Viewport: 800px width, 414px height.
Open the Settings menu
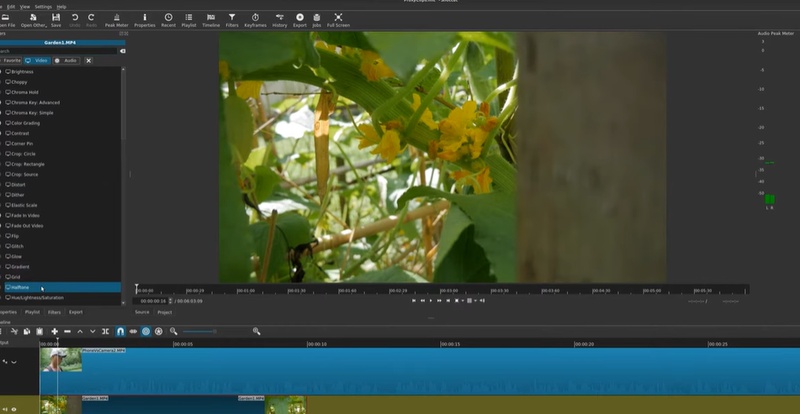(43, 7)
